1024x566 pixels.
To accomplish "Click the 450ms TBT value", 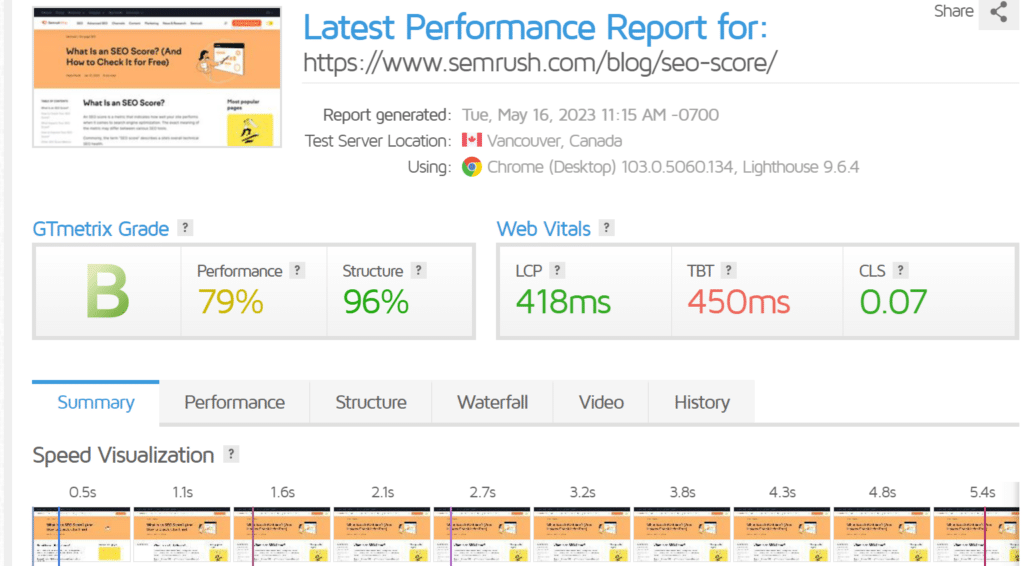I will point(739,302).
